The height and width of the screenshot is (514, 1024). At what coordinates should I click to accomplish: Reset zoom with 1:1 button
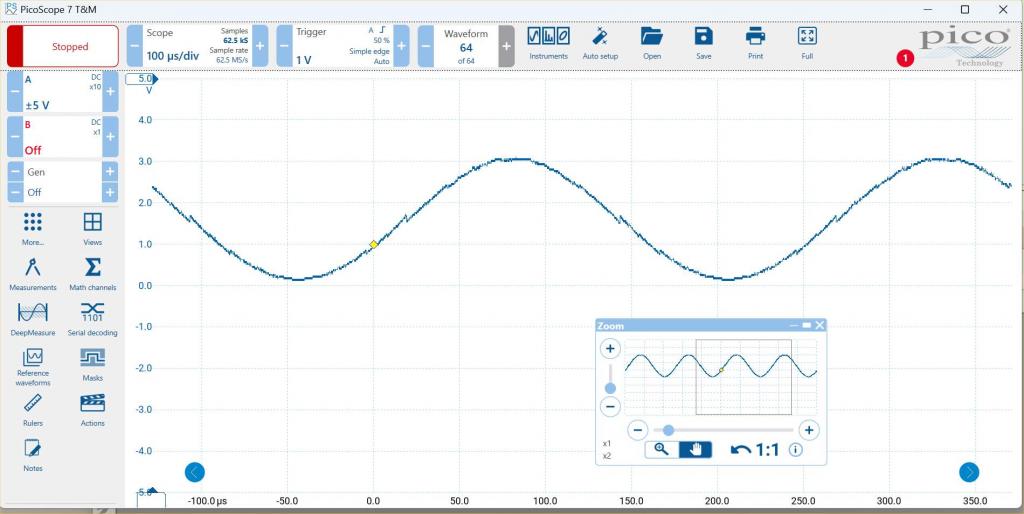[755, 450]
